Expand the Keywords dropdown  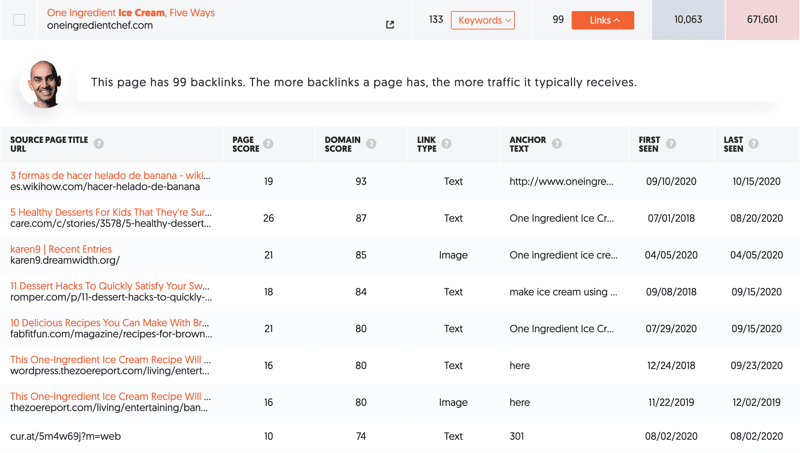(483, 20)
